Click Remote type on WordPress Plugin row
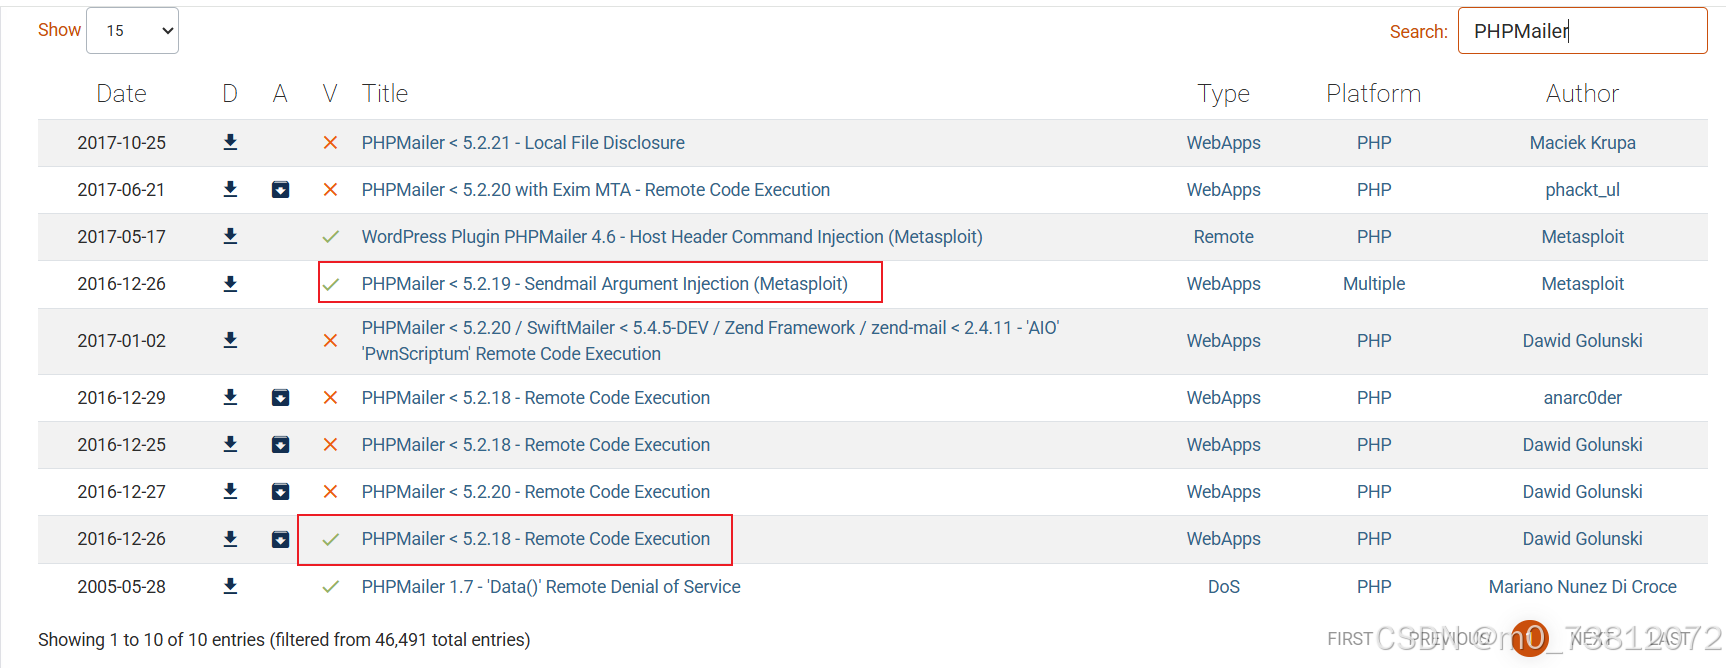This screenshot has height=668, width=1726. click(x=1224, y=237)
